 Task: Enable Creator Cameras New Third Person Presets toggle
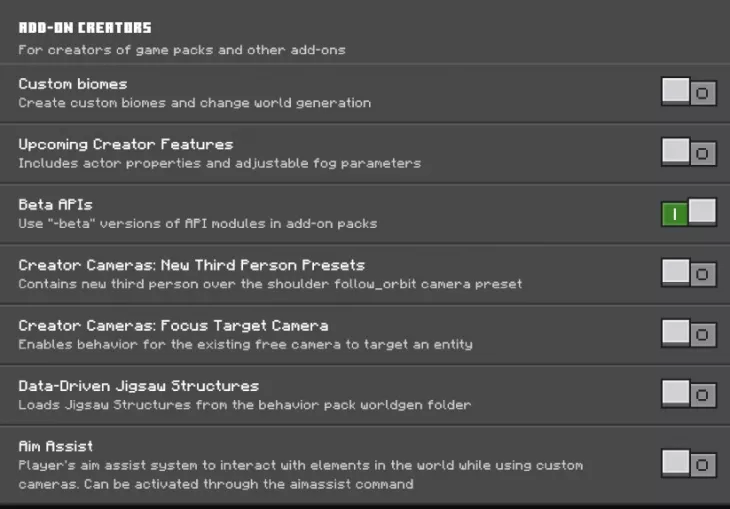point(689,273)
